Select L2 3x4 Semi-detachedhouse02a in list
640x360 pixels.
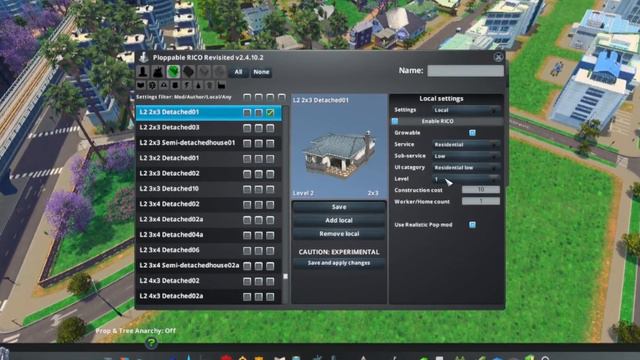click(209, 265)
